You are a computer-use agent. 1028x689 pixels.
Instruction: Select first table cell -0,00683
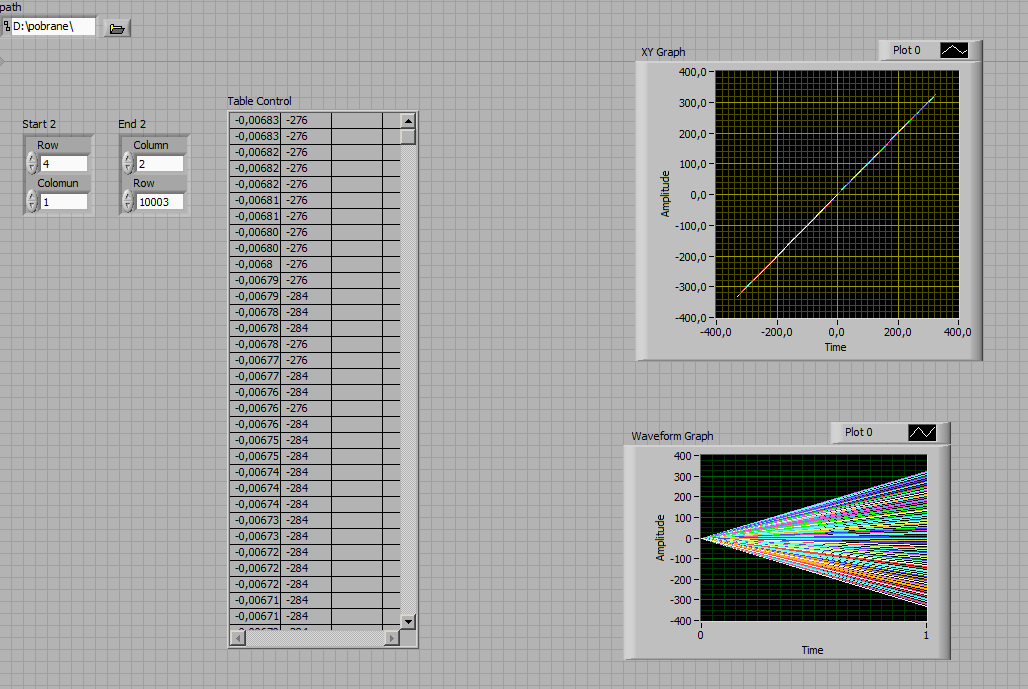click(256, 120)
